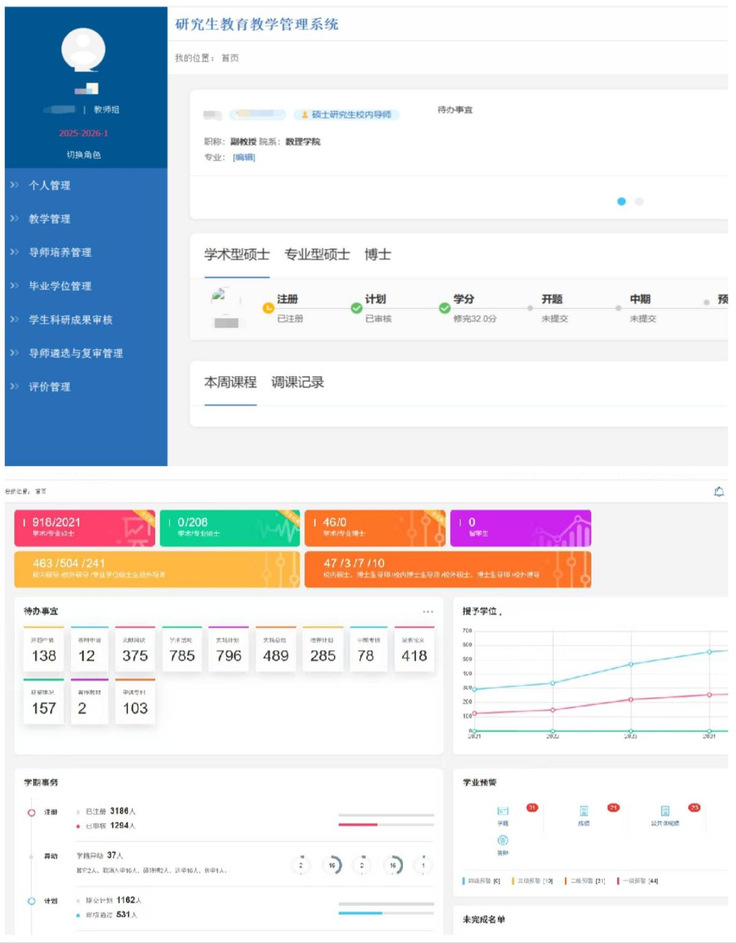Open the 公共课成绩 warning icon

coord(664,811)
